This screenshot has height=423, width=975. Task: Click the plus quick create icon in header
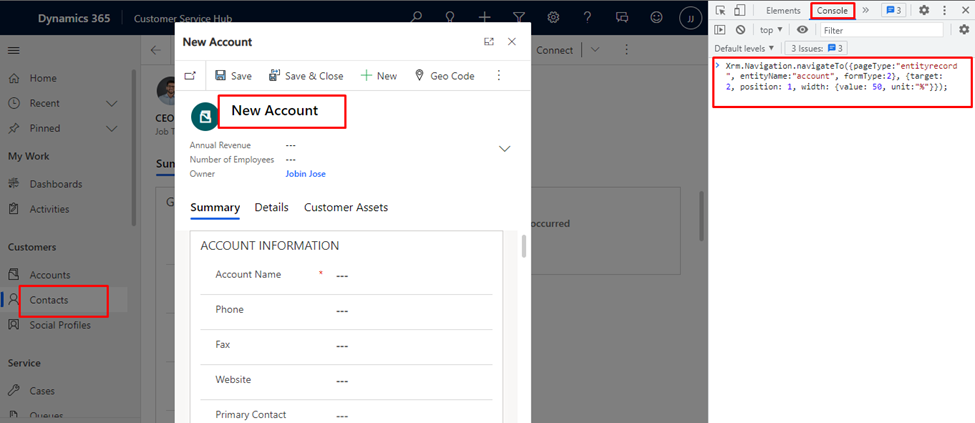tap(484, 17)
